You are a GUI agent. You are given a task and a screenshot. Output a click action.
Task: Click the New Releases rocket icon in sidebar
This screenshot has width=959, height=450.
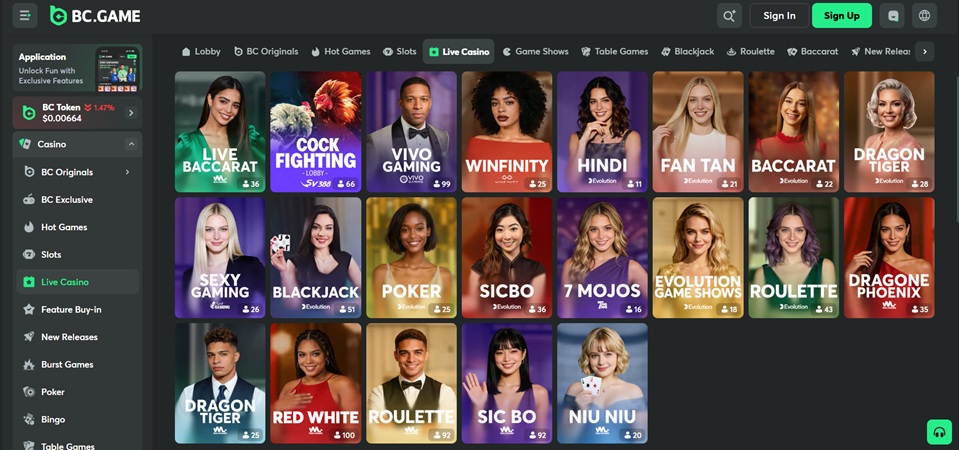tap(29, 337)
